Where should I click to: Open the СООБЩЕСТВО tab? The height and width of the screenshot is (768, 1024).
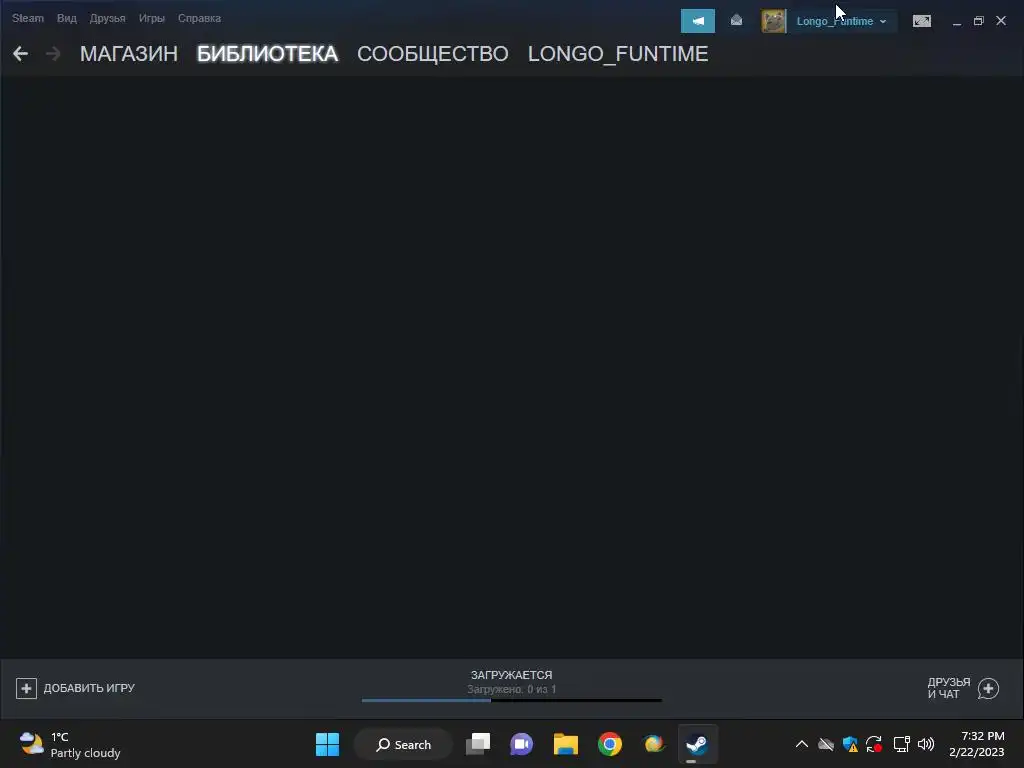click(432, 54)
